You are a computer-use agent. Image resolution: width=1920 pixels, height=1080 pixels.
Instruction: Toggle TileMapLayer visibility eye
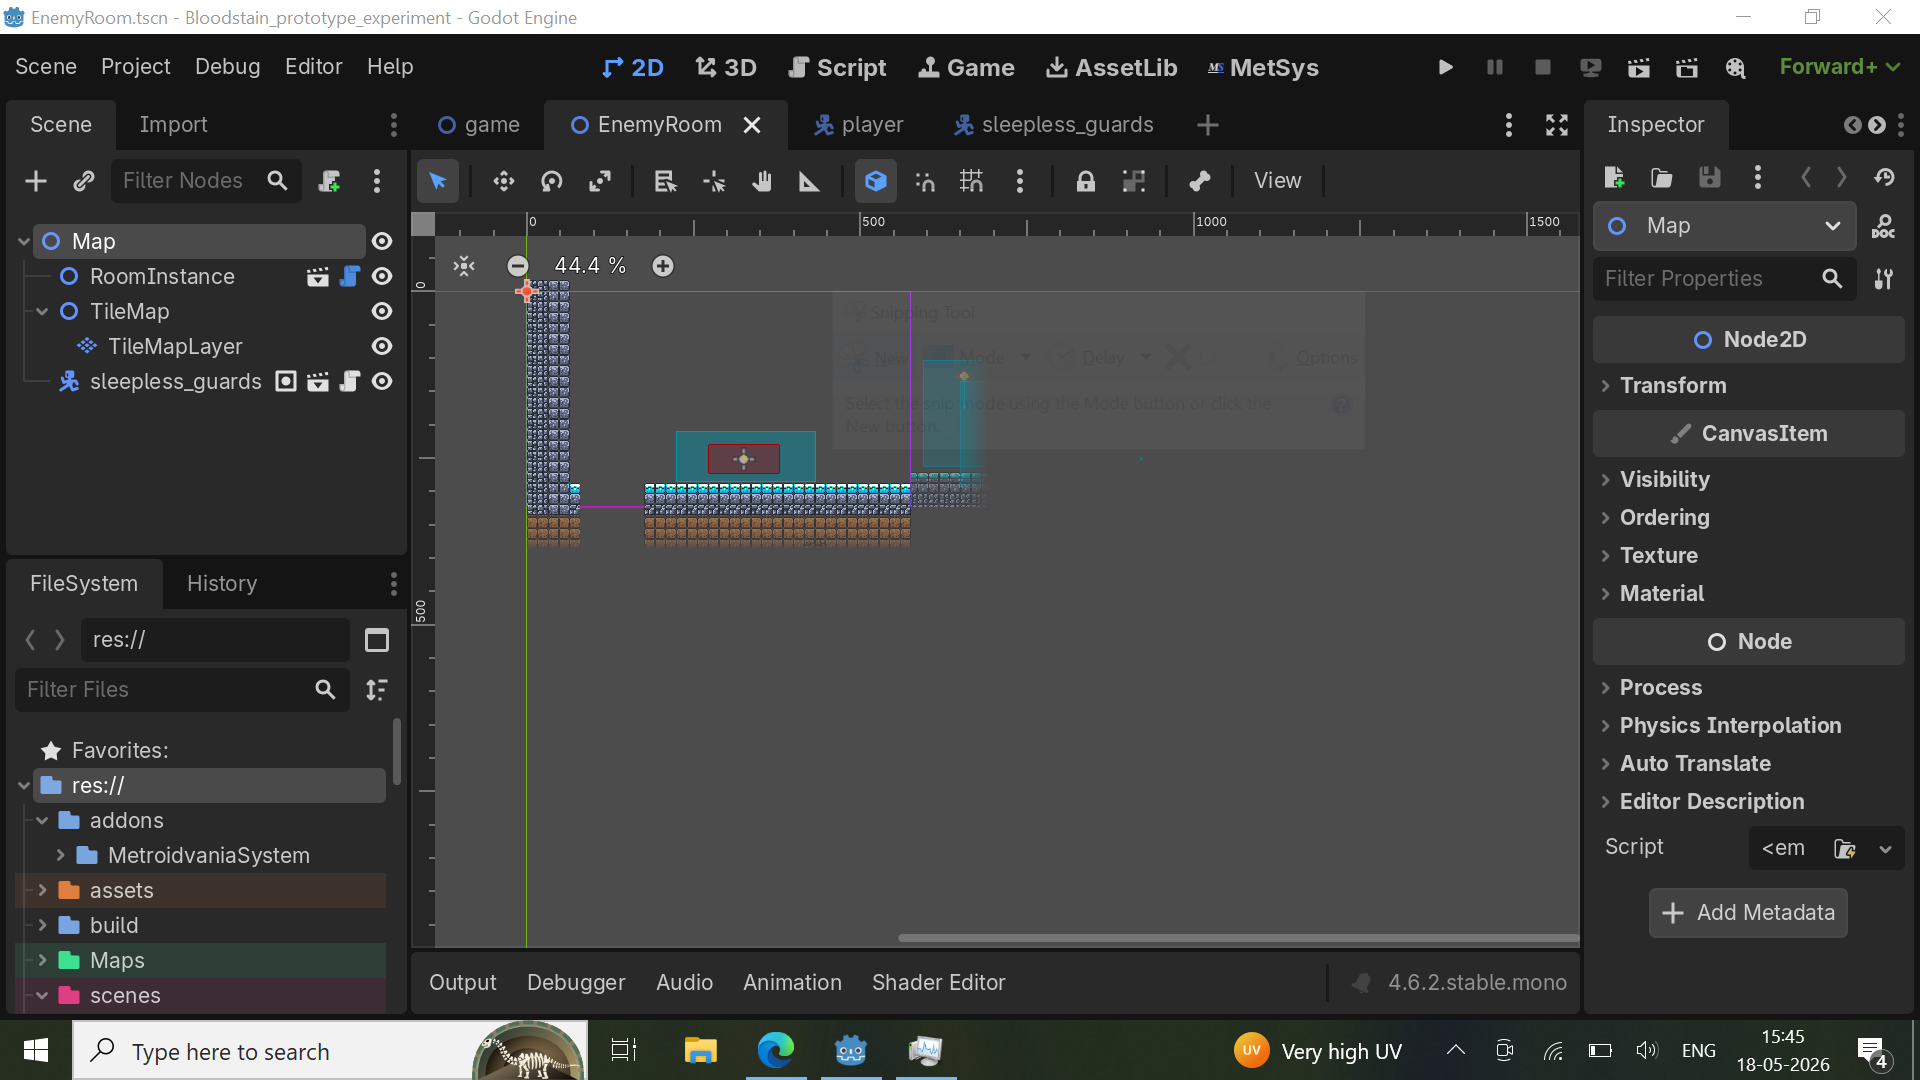[382, 346]
